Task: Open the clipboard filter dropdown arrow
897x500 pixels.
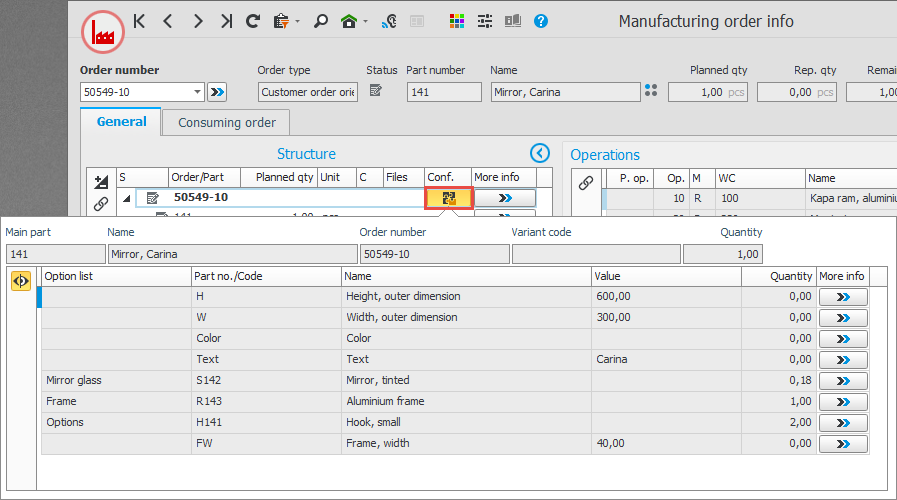Action: 298,22
